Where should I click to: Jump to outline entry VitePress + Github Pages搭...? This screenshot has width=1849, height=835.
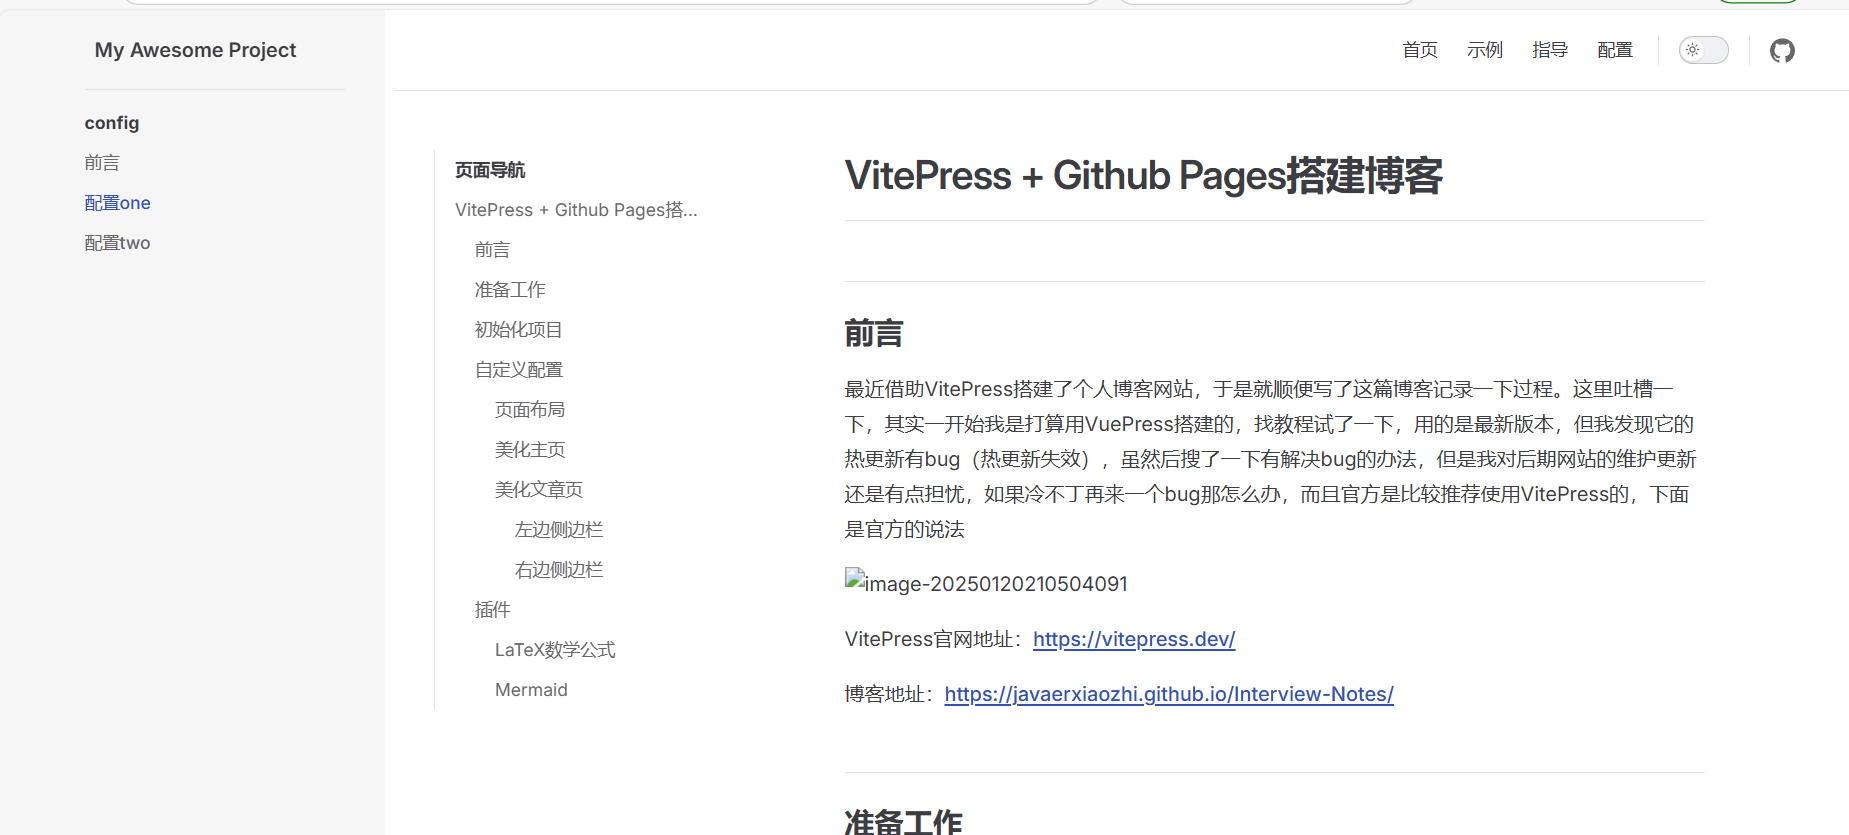click(x=576, y=210)
